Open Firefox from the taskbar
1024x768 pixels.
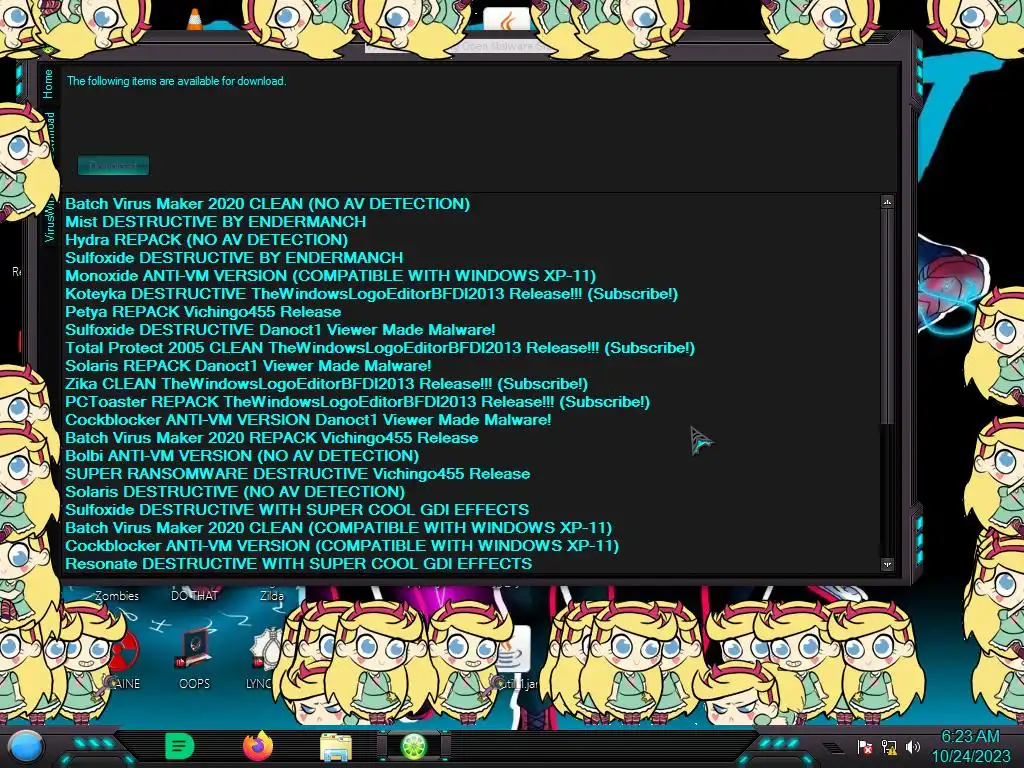click(257, 746)
